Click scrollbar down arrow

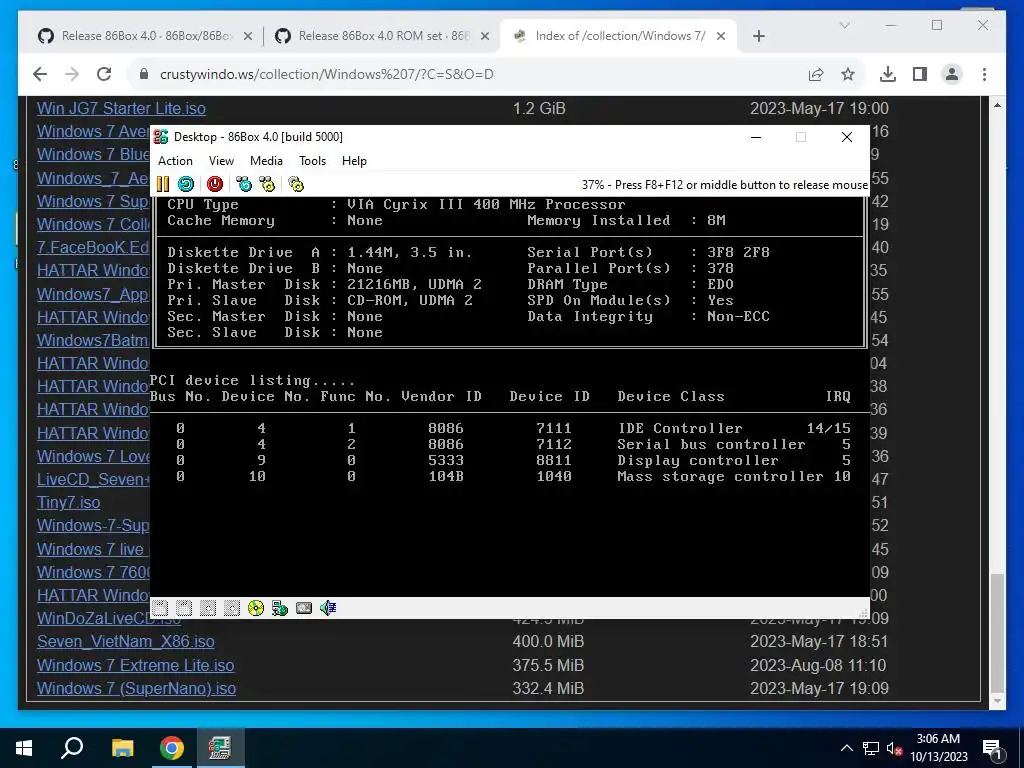[997, 701]
